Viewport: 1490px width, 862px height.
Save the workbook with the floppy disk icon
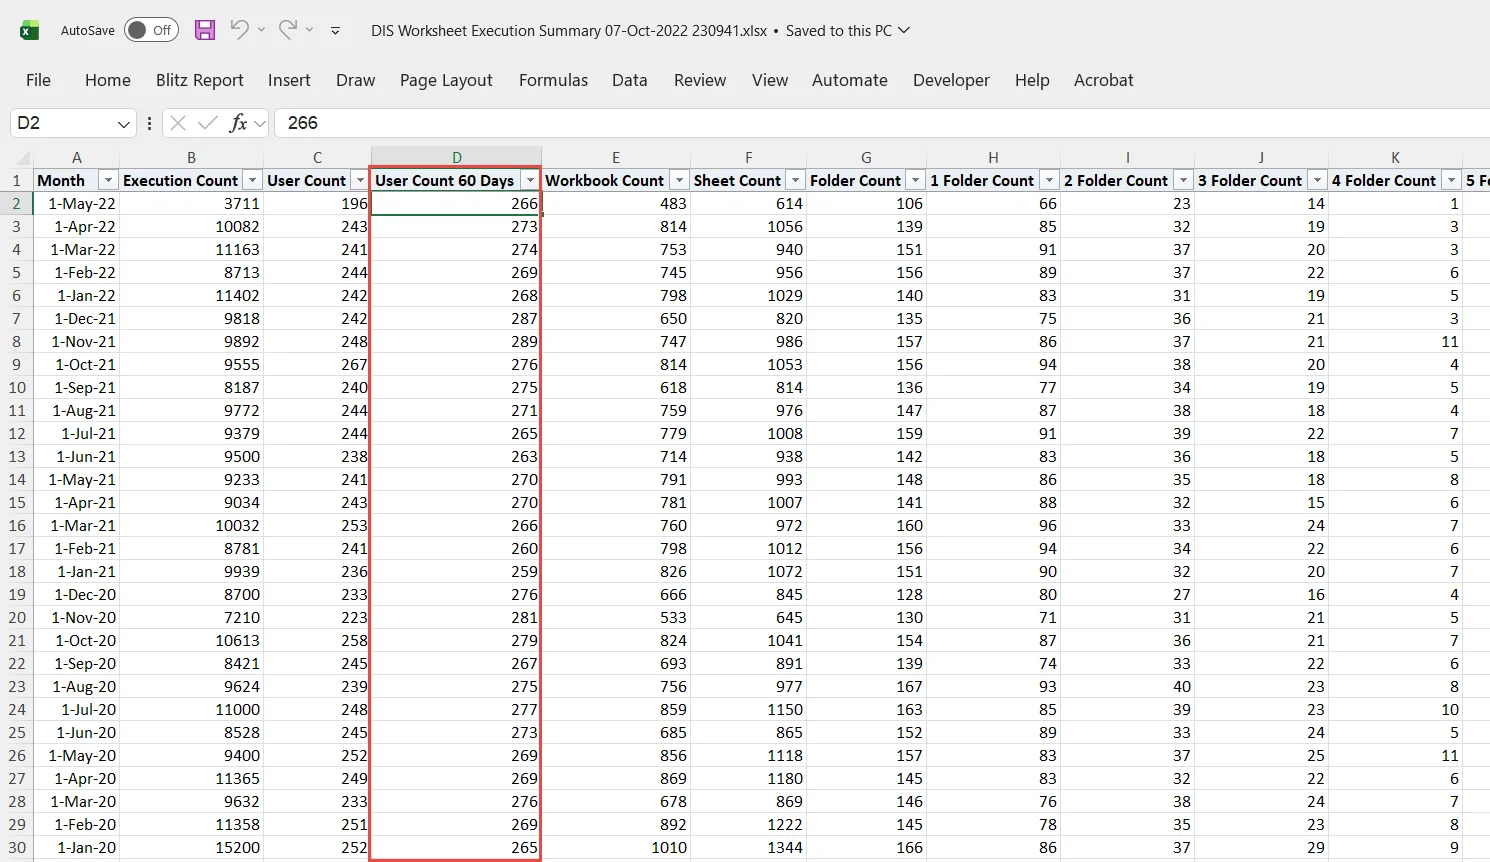coord(205,30)
